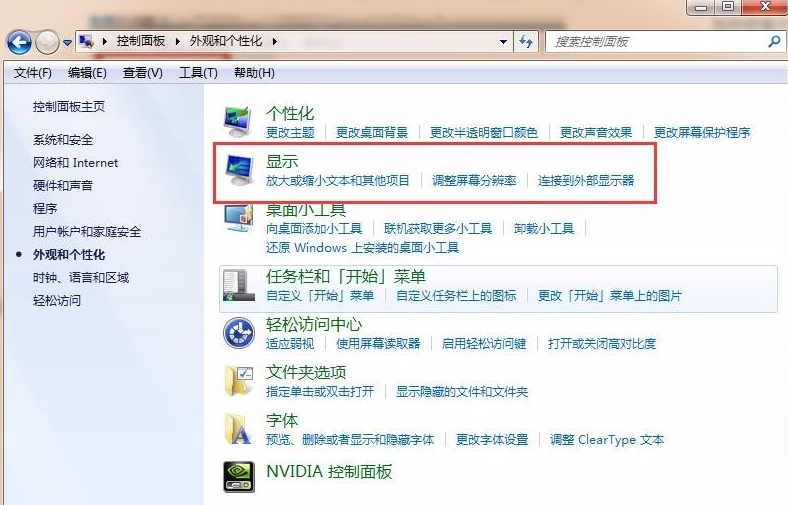Click the search magnifier icon

[773, 42]
